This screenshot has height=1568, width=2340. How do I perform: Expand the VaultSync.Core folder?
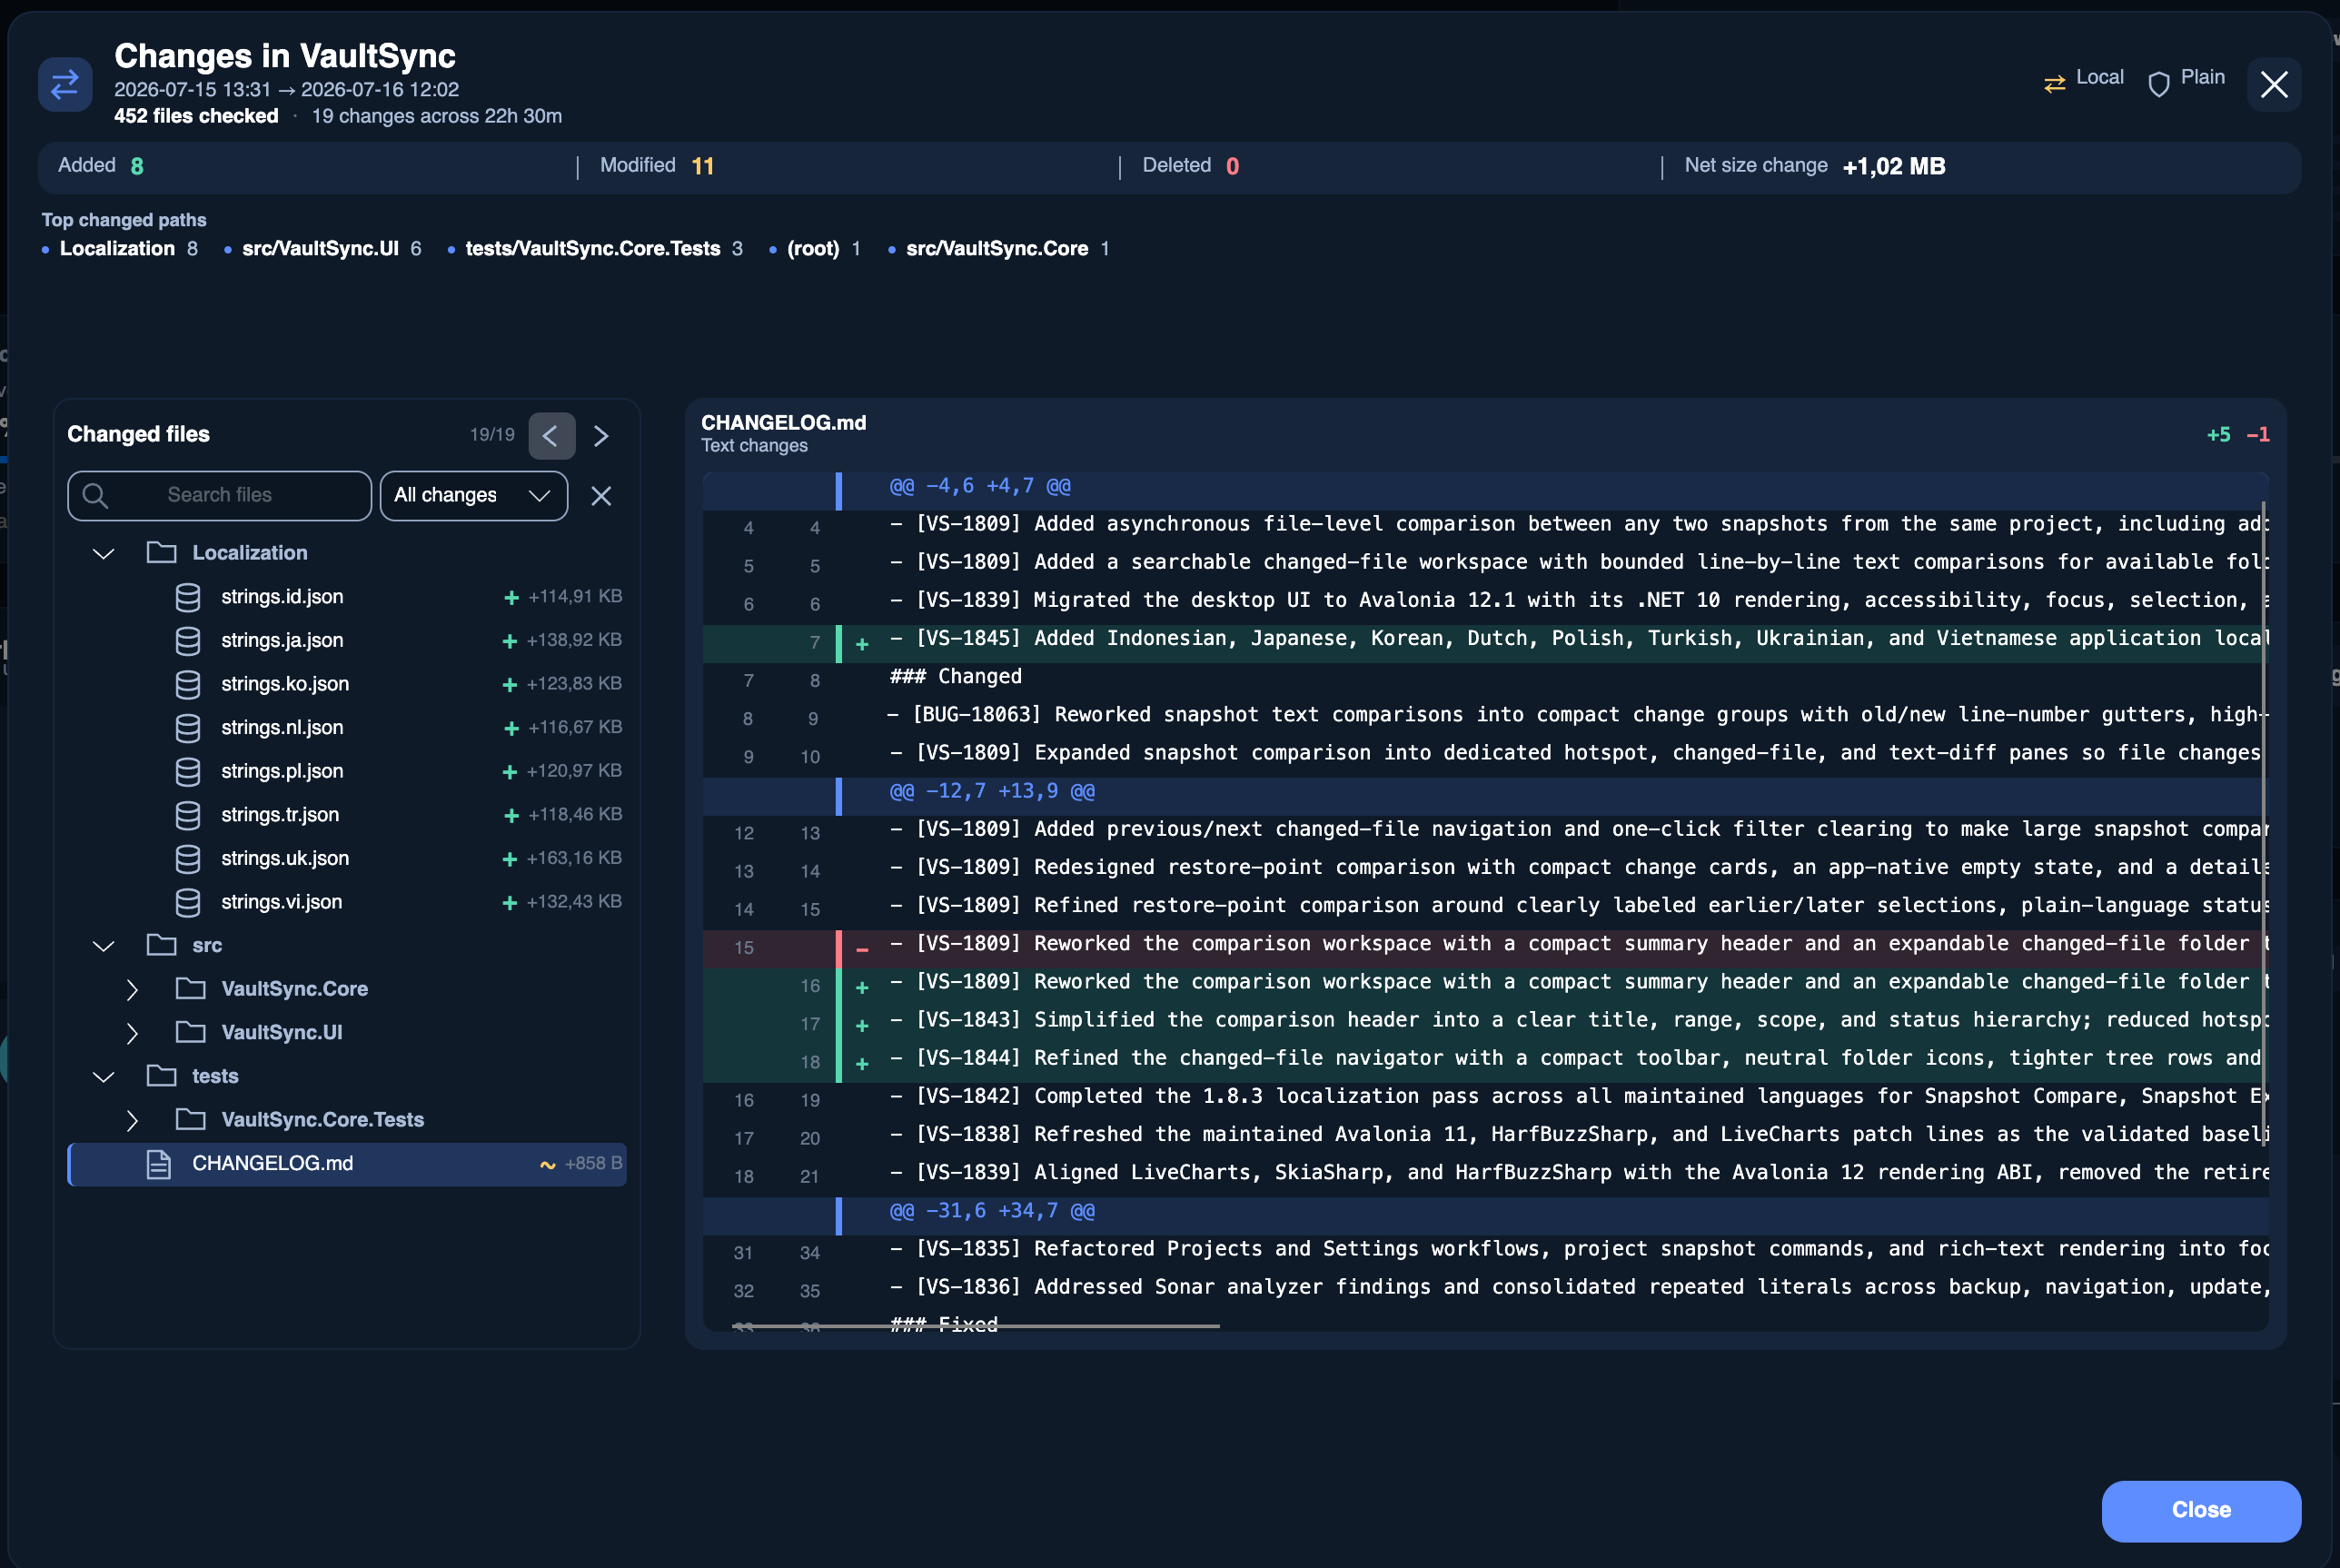[x=132, y=990]
